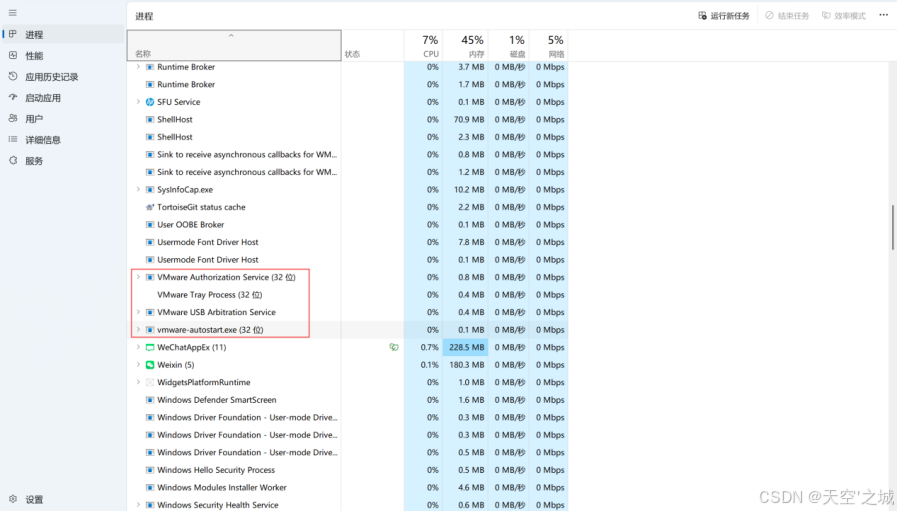898x512 pixels.
Task: Select the second Runtime Broker row
Action: tap(348, 84)
